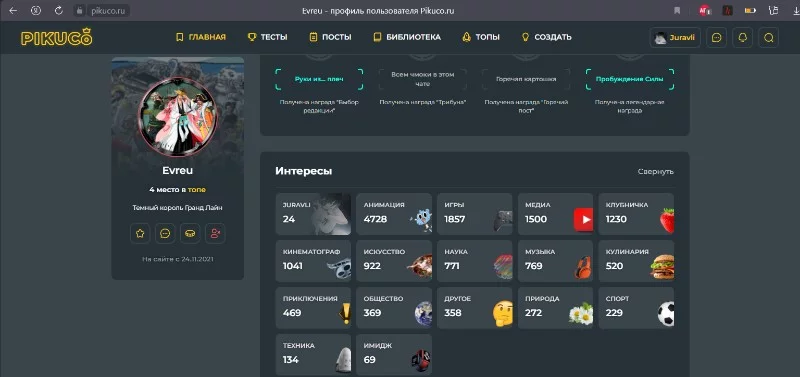Reload the page with refresh icon
Screen dimensions: 800x377
59,10
